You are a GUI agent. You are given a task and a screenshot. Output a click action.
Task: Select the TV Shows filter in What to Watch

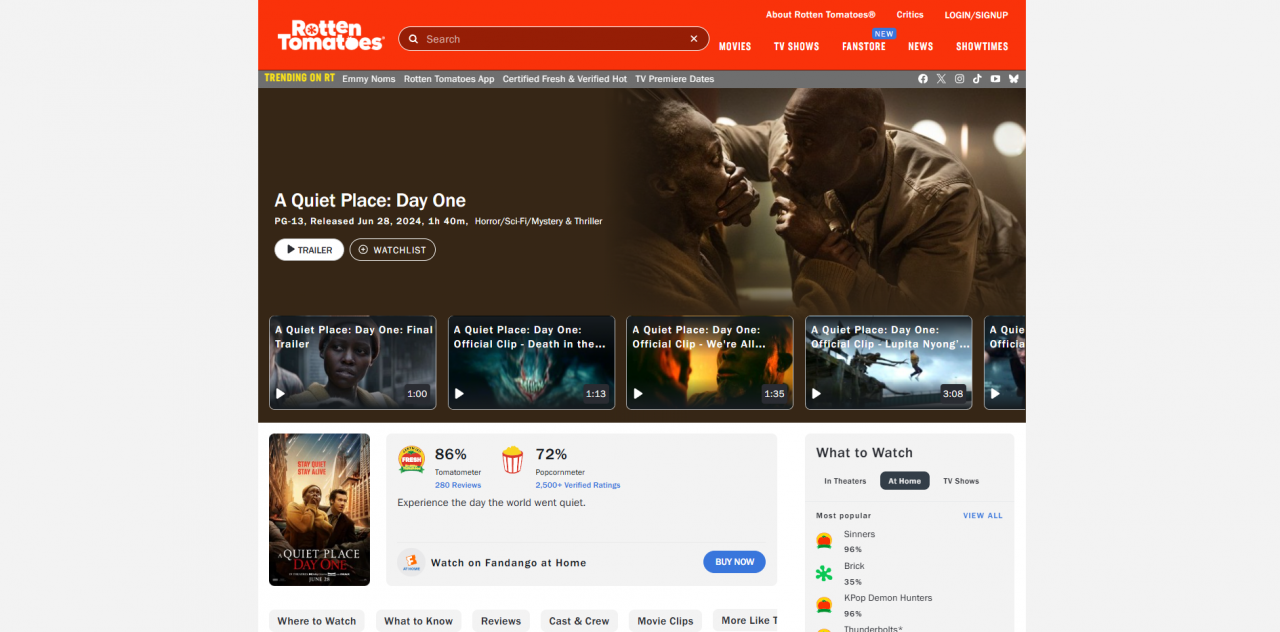point(961,481)
